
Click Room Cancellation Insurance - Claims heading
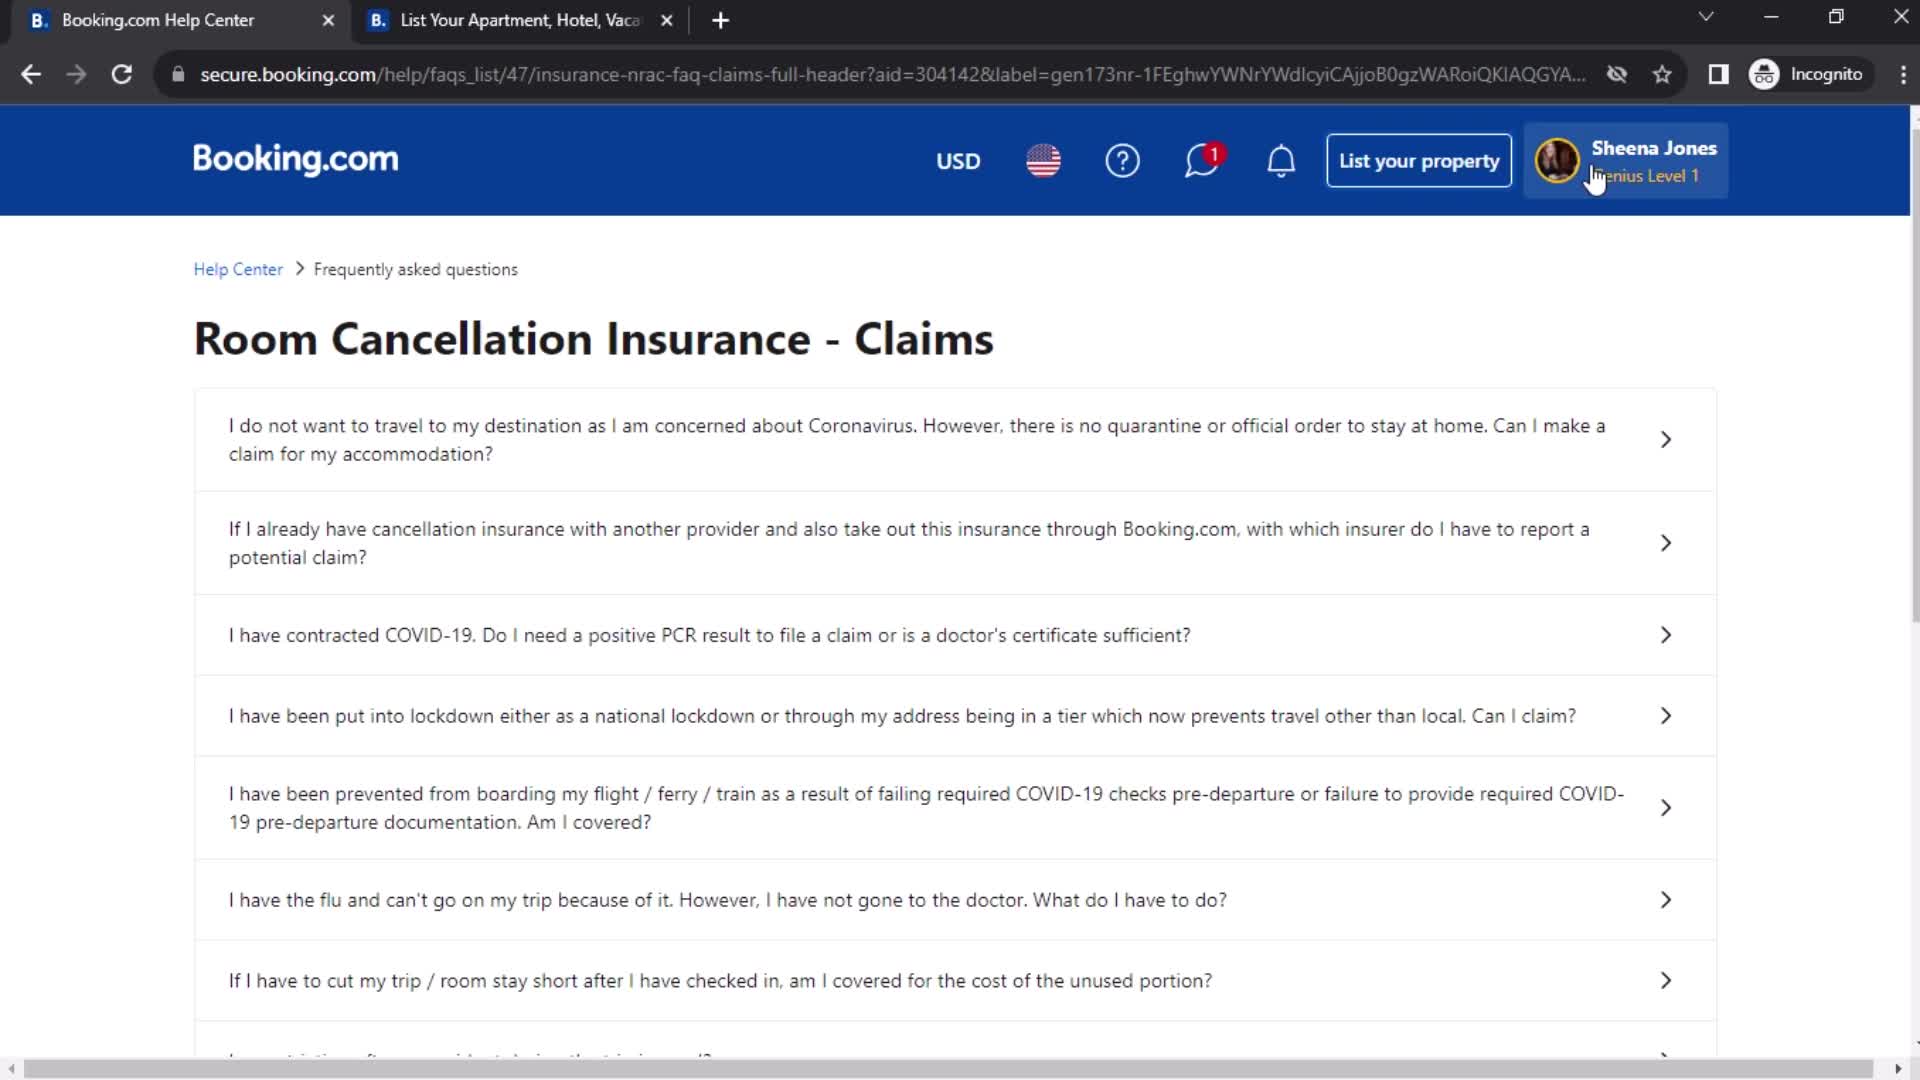[x=593, y=339]
